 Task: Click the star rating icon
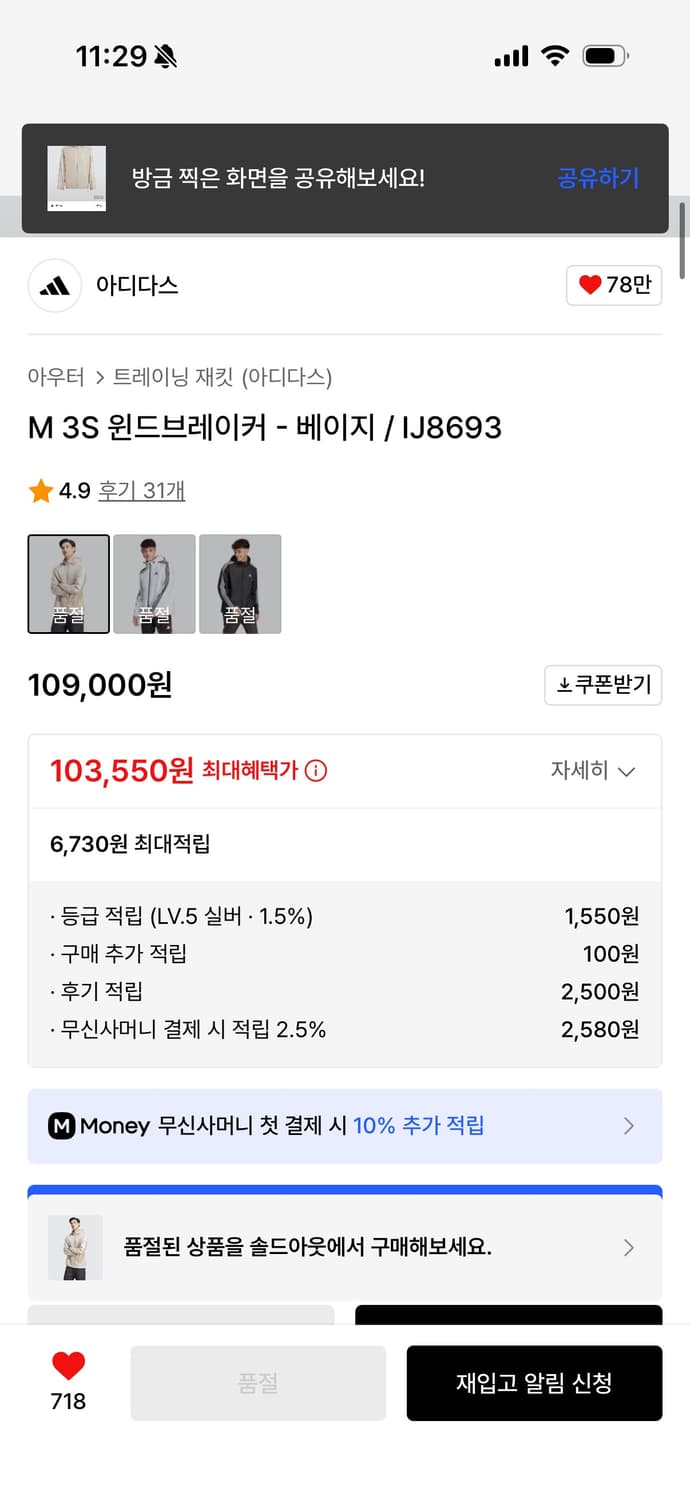(40, 491)
